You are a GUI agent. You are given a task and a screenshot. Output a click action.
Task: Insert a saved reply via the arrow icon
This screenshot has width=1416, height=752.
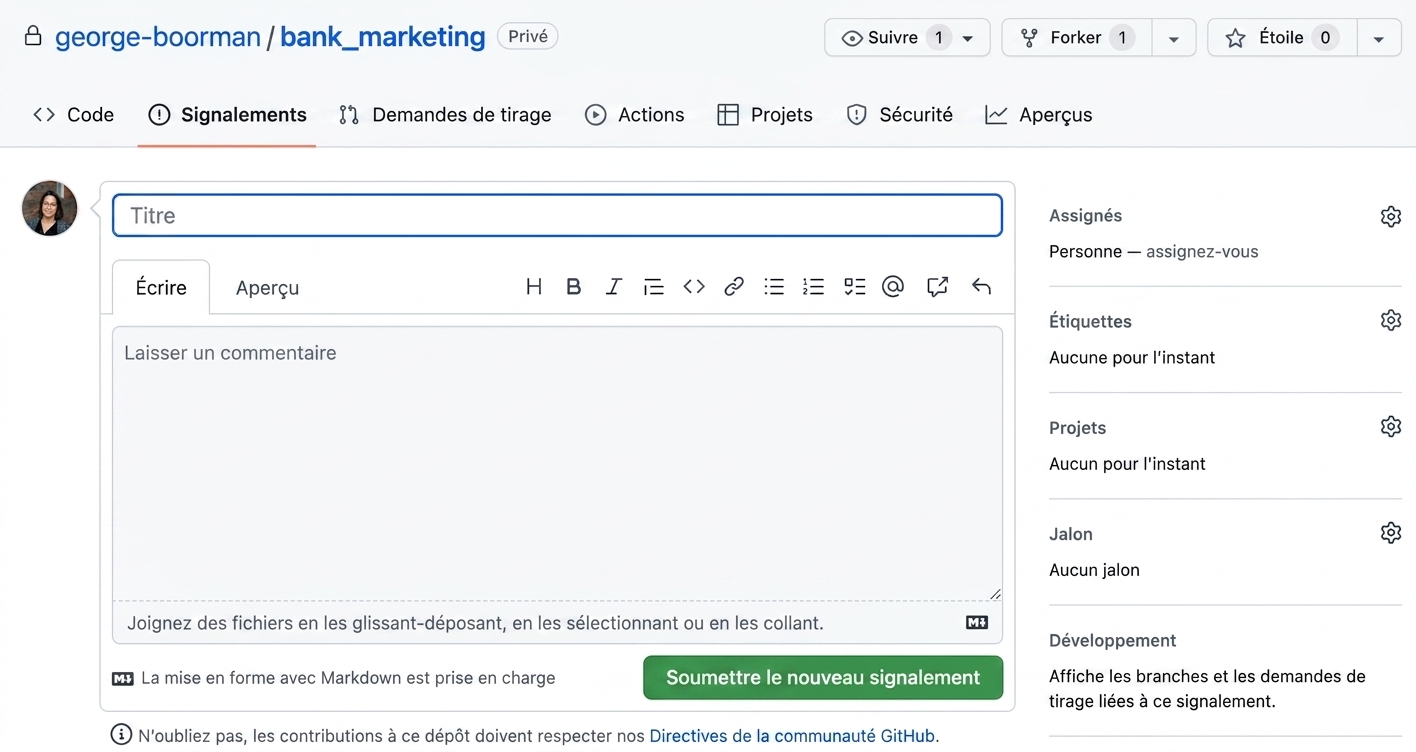pyautogui.click(x=981, y=287)
